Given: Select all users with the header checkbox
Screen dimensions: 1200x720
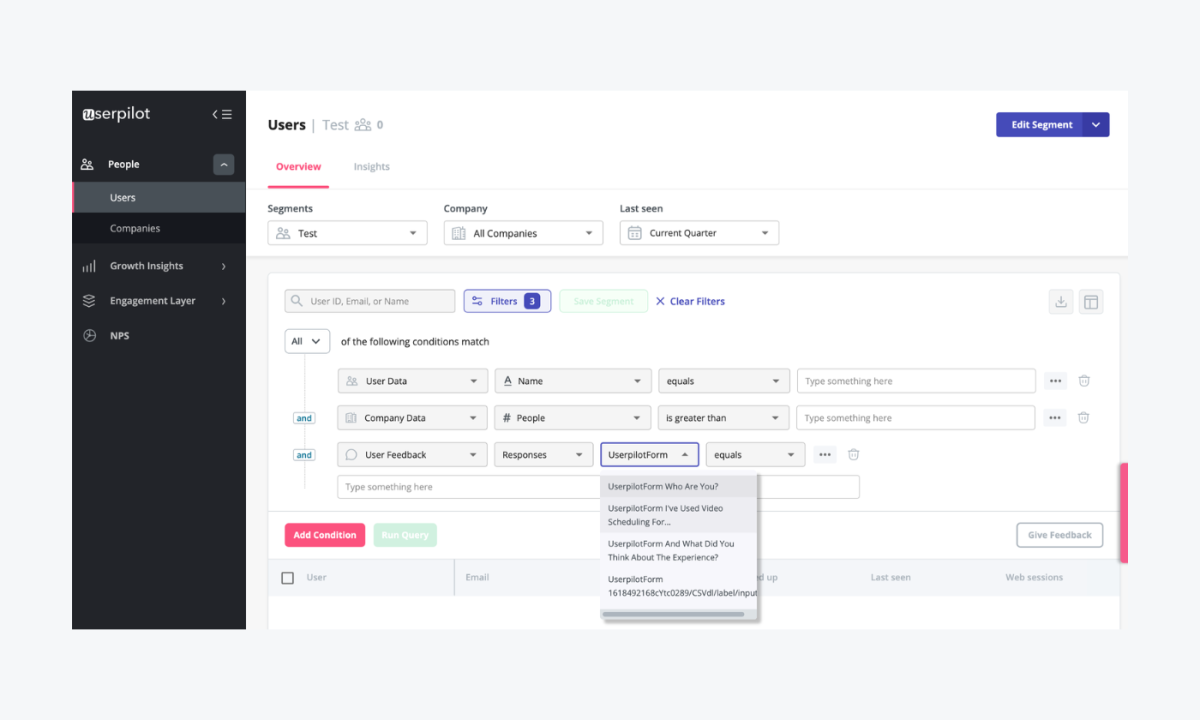Looking at the screenshot, I should [287, 577].
